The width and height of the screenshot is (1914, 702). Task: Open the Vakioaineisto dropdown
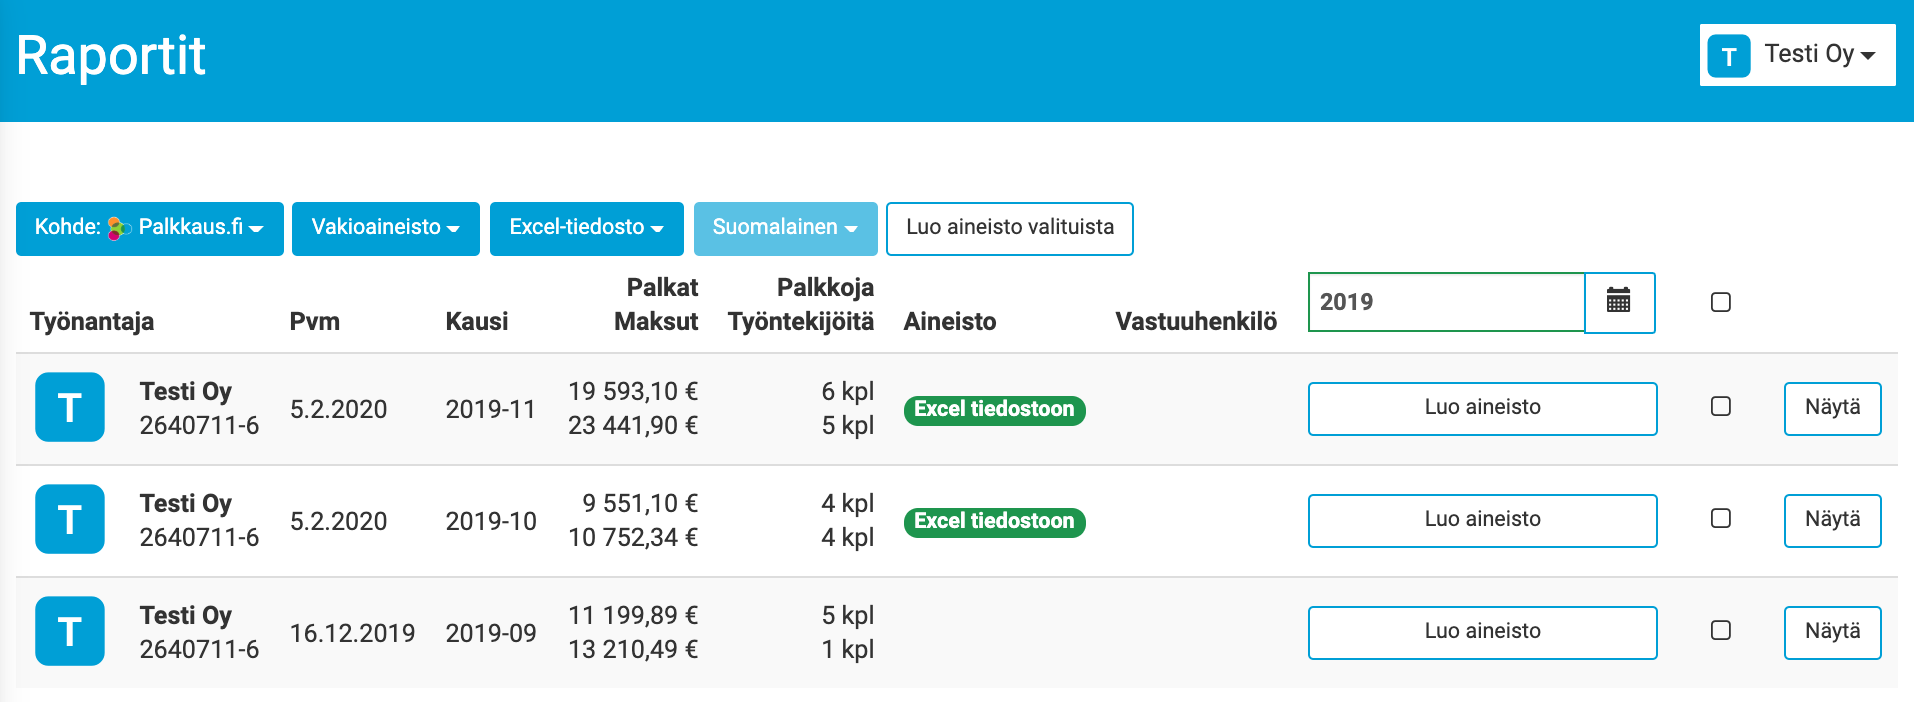(385, 228)
